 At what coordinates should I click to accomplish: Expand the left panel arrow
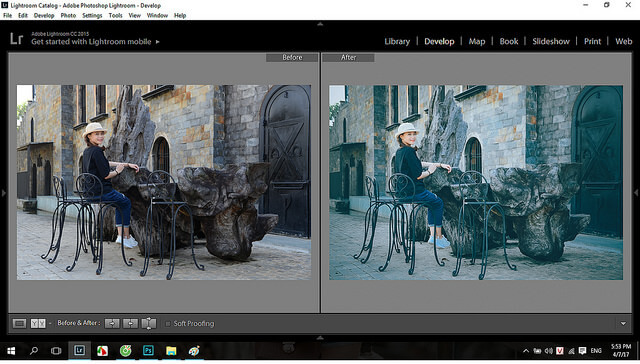3,193
